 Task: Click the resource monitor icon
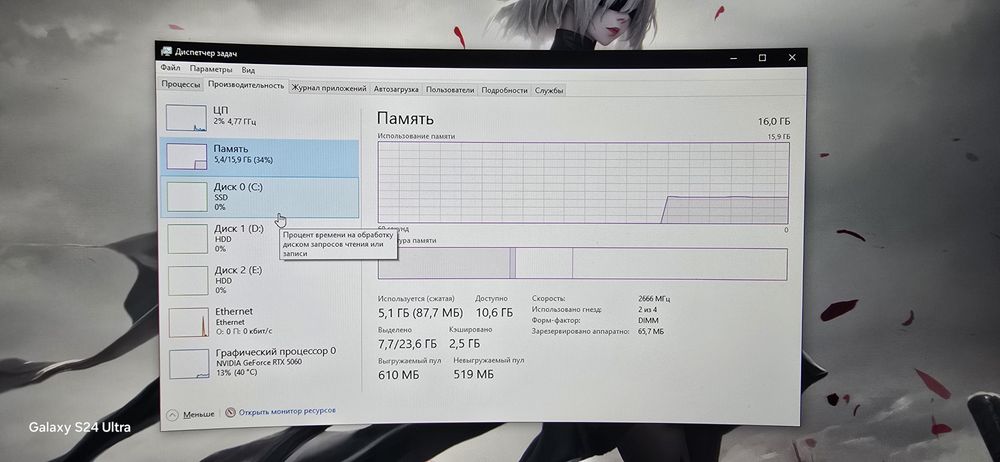[230, 413]
